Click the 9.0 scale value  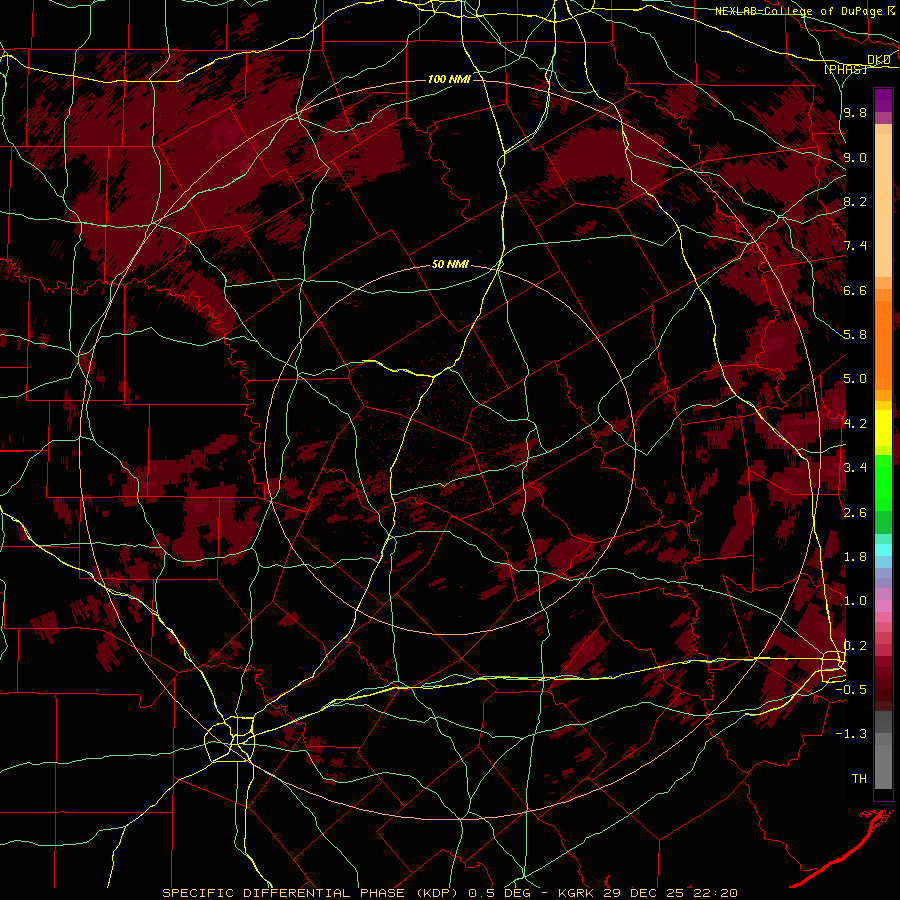click(x=855, y=157)
